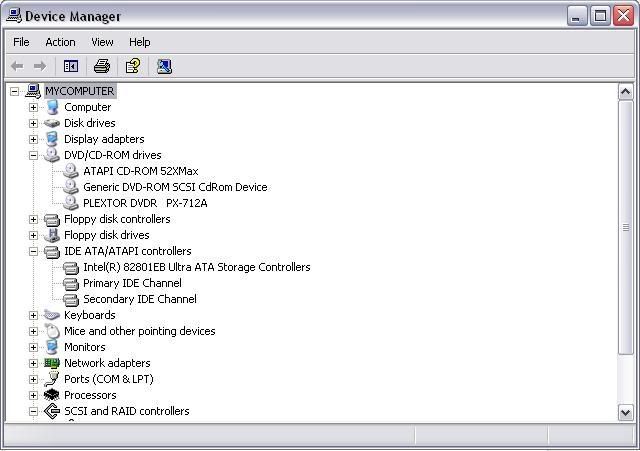The image size is (640, 451).
Task: Click the PLEXTOR DVDR PX-712A icon
Action: (x=71, y=203)
